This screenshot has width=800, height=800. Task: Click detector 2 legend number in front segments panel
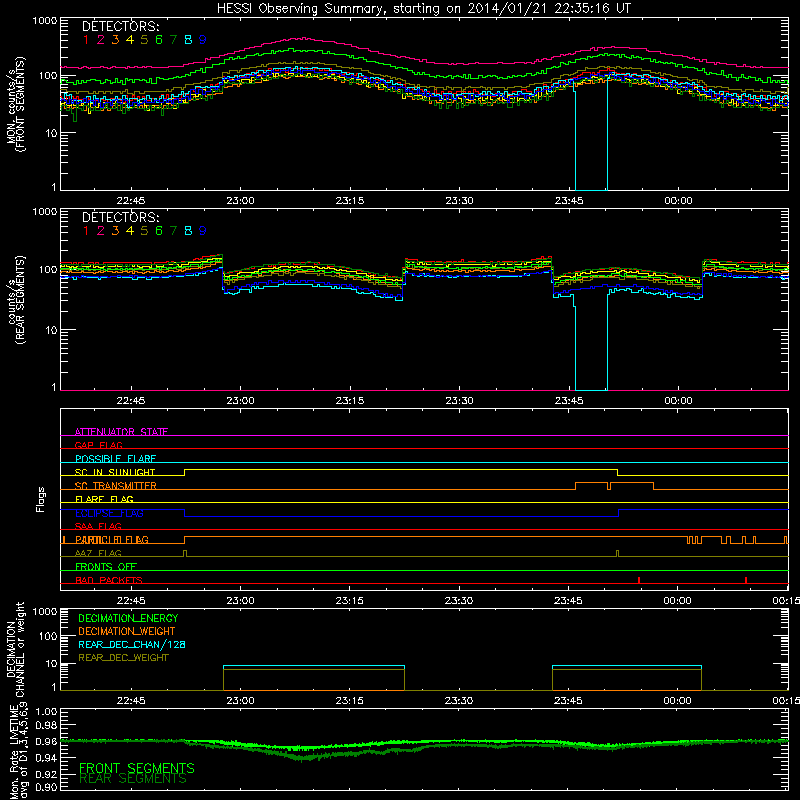point(101,40)
